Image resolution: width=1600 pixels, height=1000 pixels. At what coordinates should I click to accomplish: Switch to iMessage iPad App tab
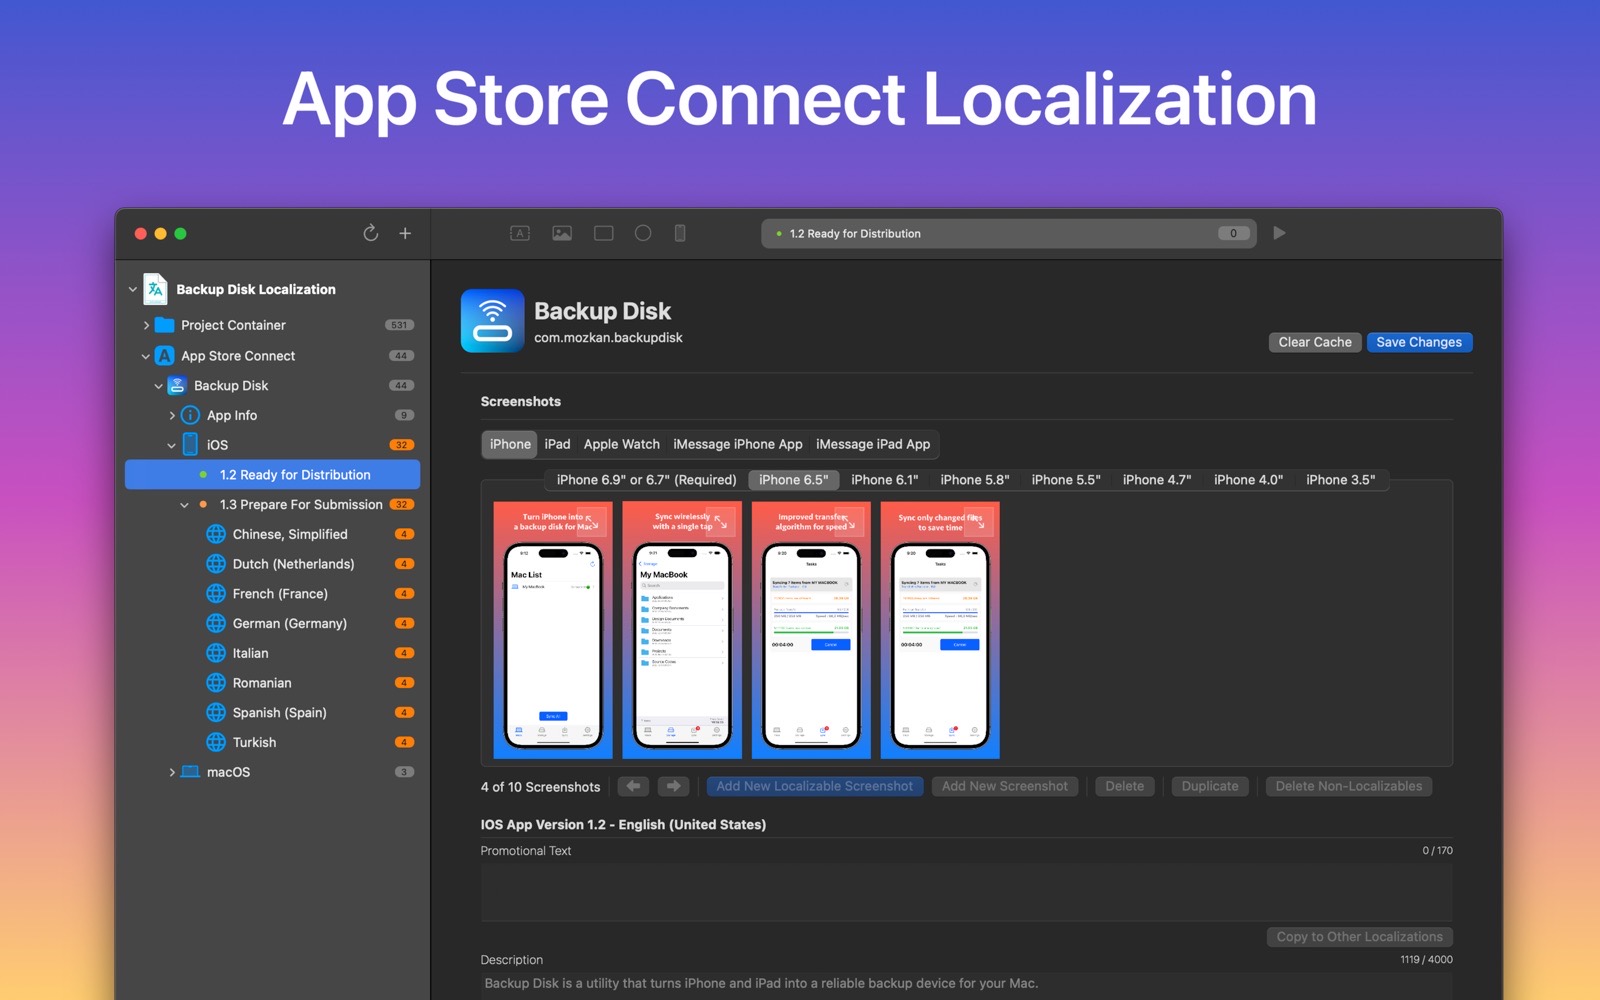click(x=873, y=444)
